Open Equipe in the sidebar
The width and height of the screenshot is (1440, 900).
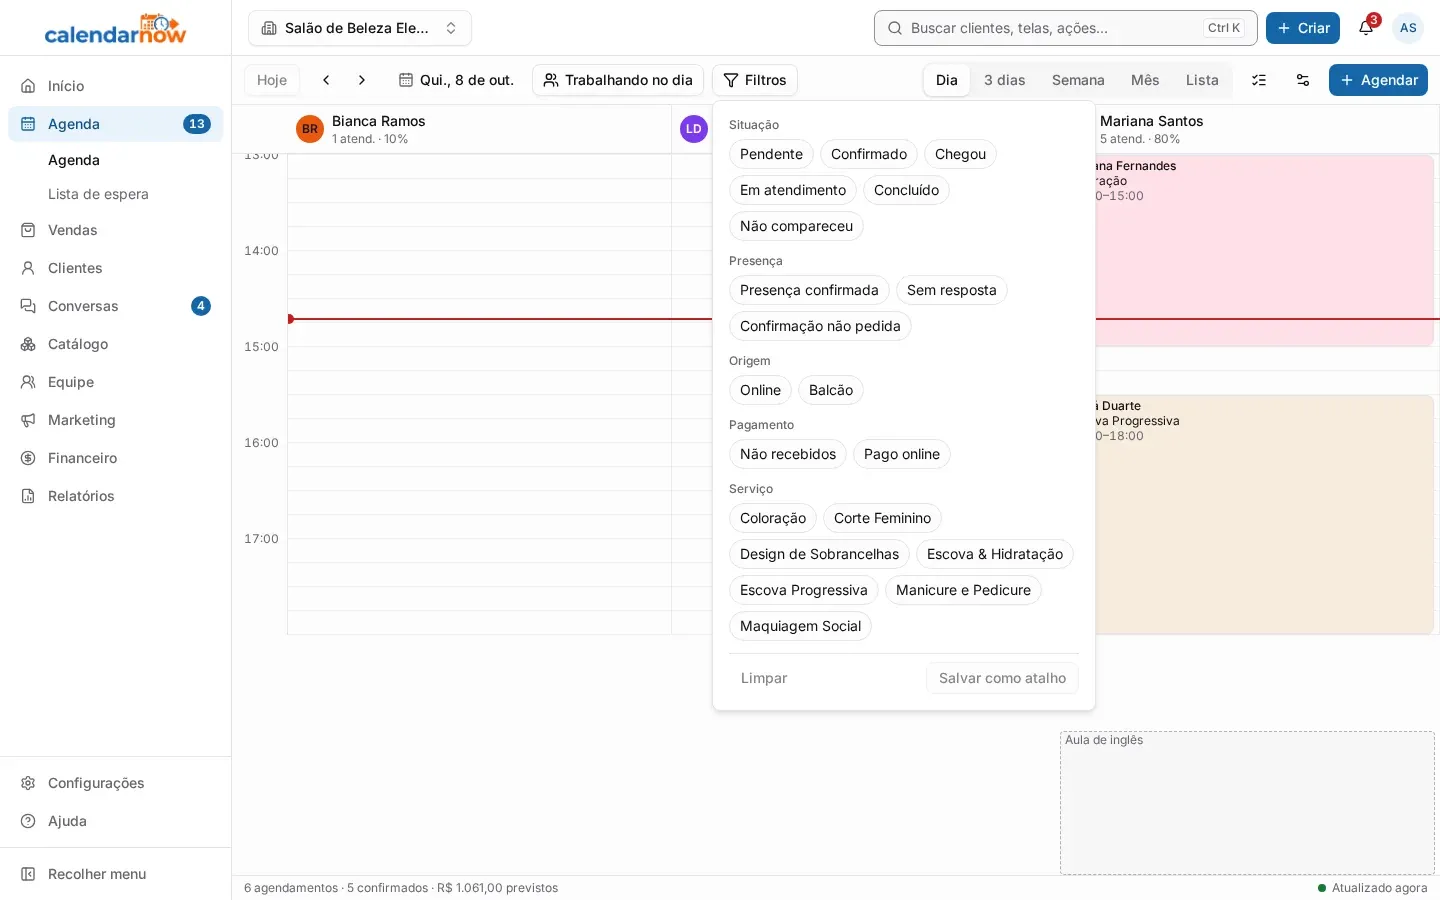(115, 382)
